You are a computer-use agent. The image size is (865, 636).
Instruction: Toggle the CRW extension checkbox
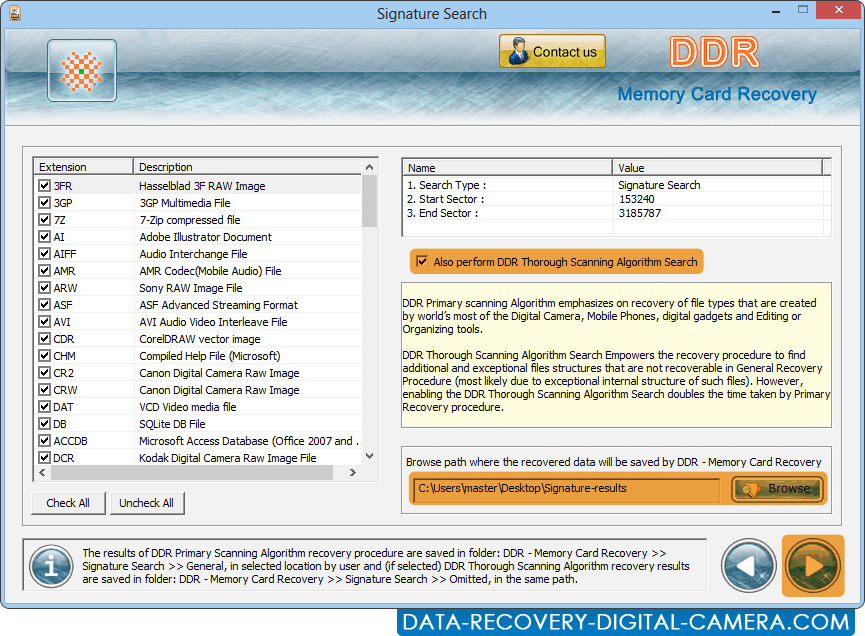click(45, 390)
